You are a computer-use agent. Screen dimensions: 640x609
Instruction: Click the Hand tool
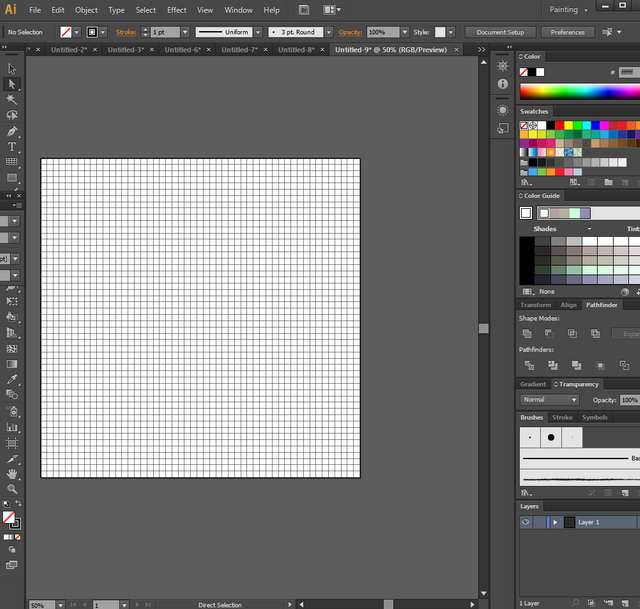coord(12,473)
